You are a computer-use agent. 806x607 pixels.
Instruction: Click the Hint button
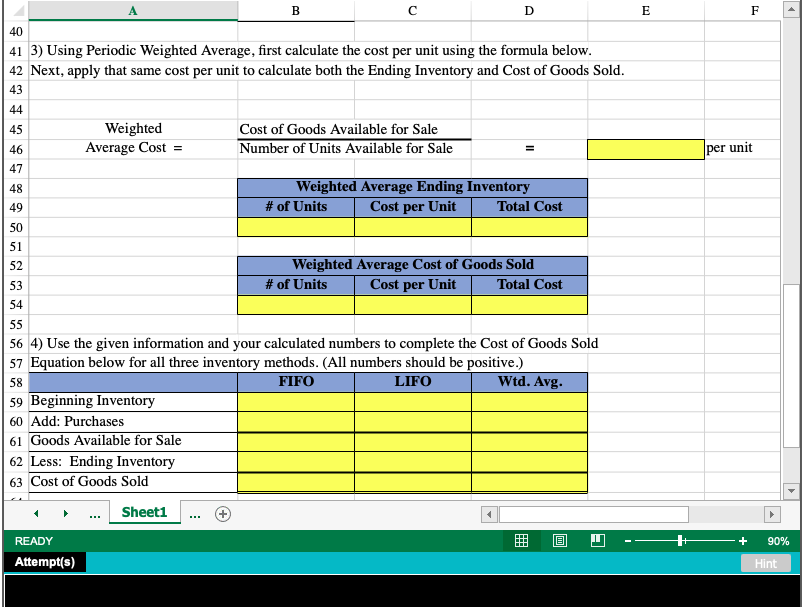coord(765,563)
